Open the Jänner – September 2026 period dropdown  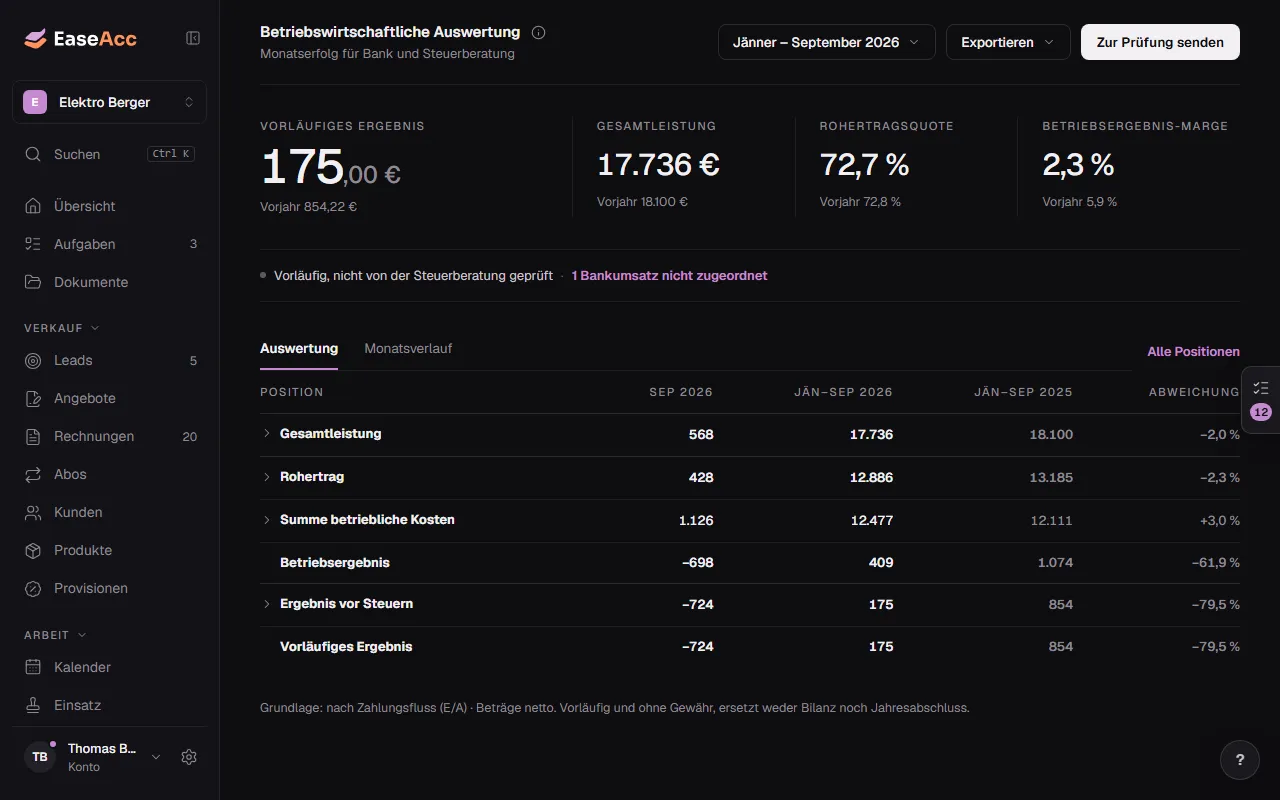tap(827, 42)
